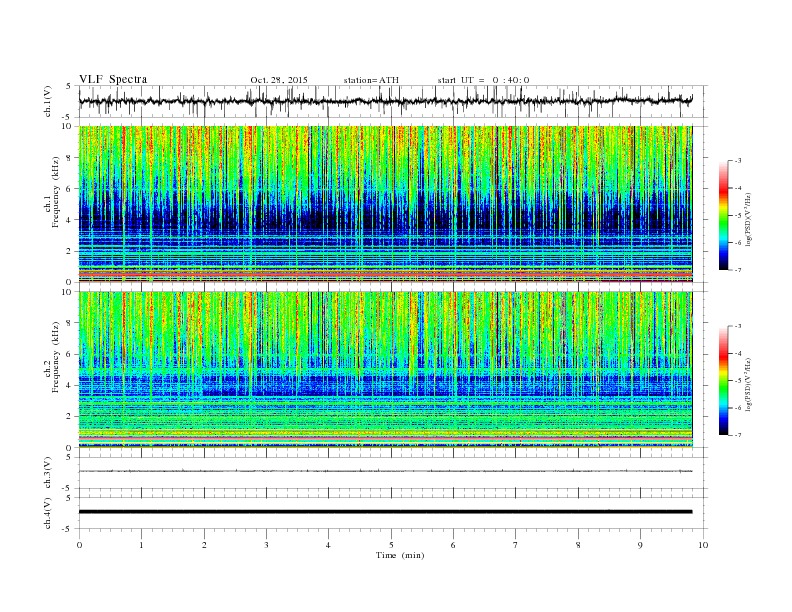Click the ch.4 voltage waveform trace
This screenshot has width=792, height=612.
point(385,512)
